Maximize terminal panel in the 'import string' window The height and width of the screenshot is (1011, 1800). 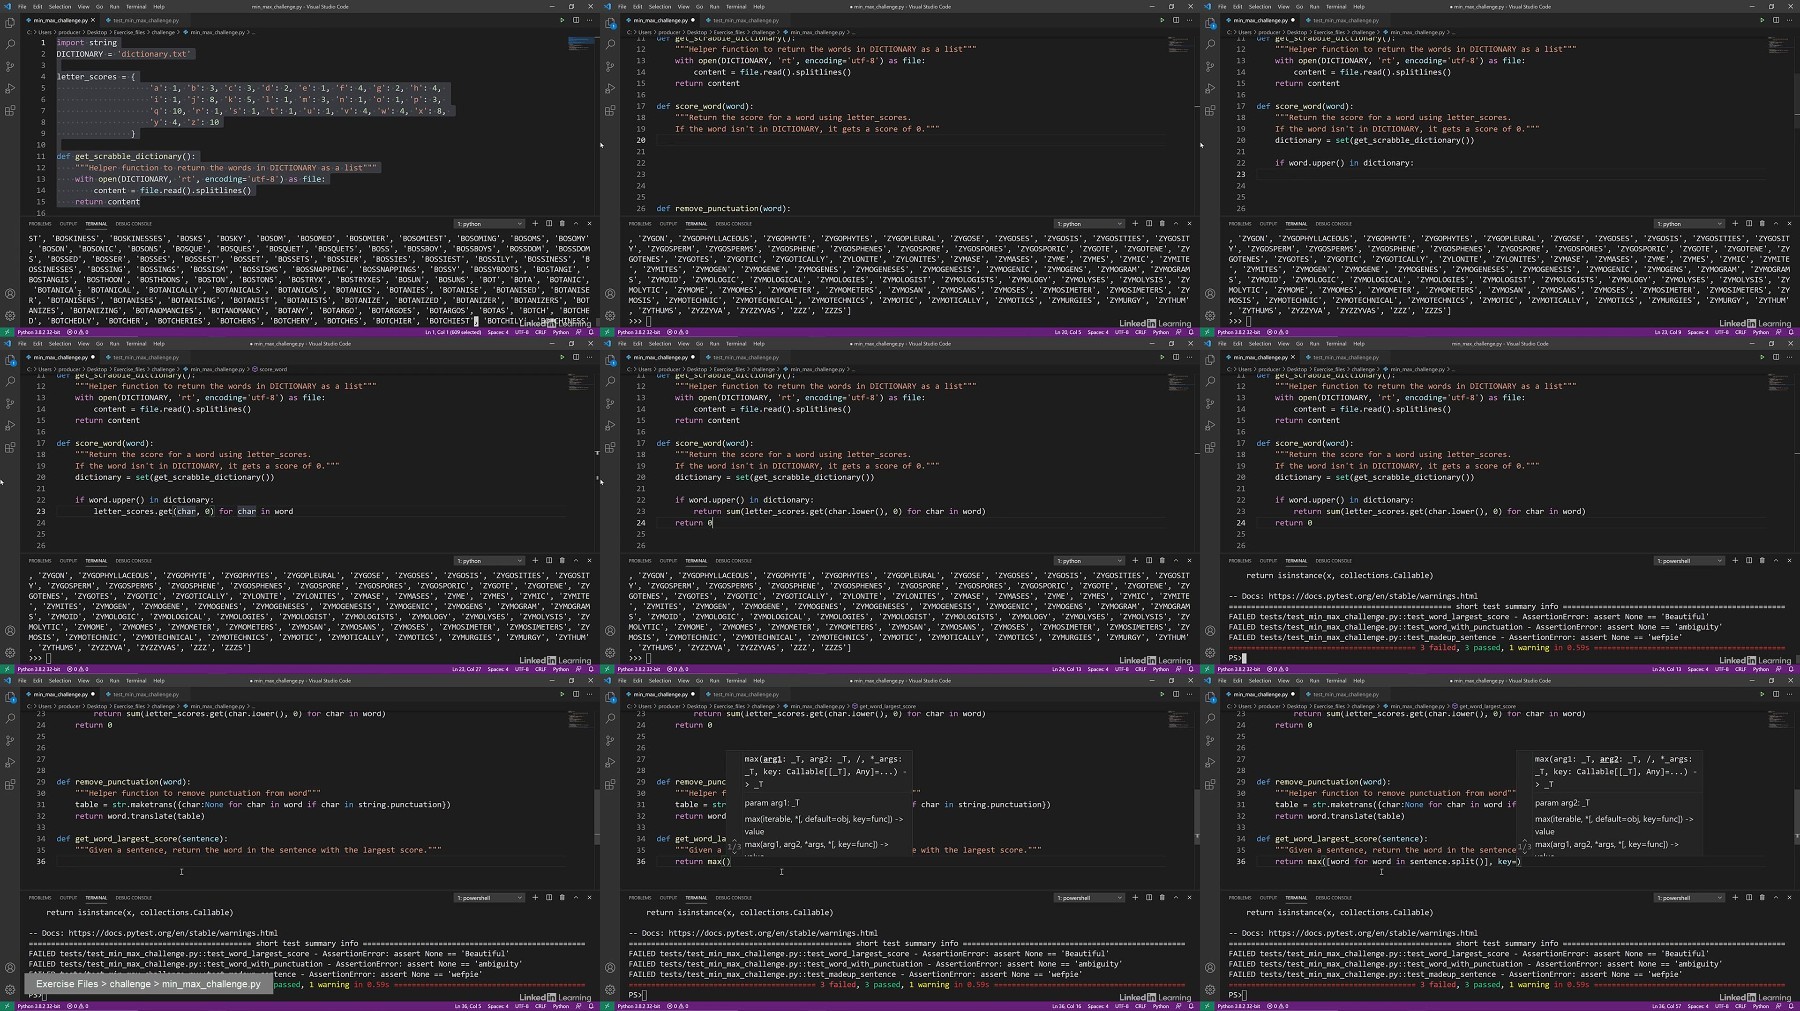click(x=576, y=224)
